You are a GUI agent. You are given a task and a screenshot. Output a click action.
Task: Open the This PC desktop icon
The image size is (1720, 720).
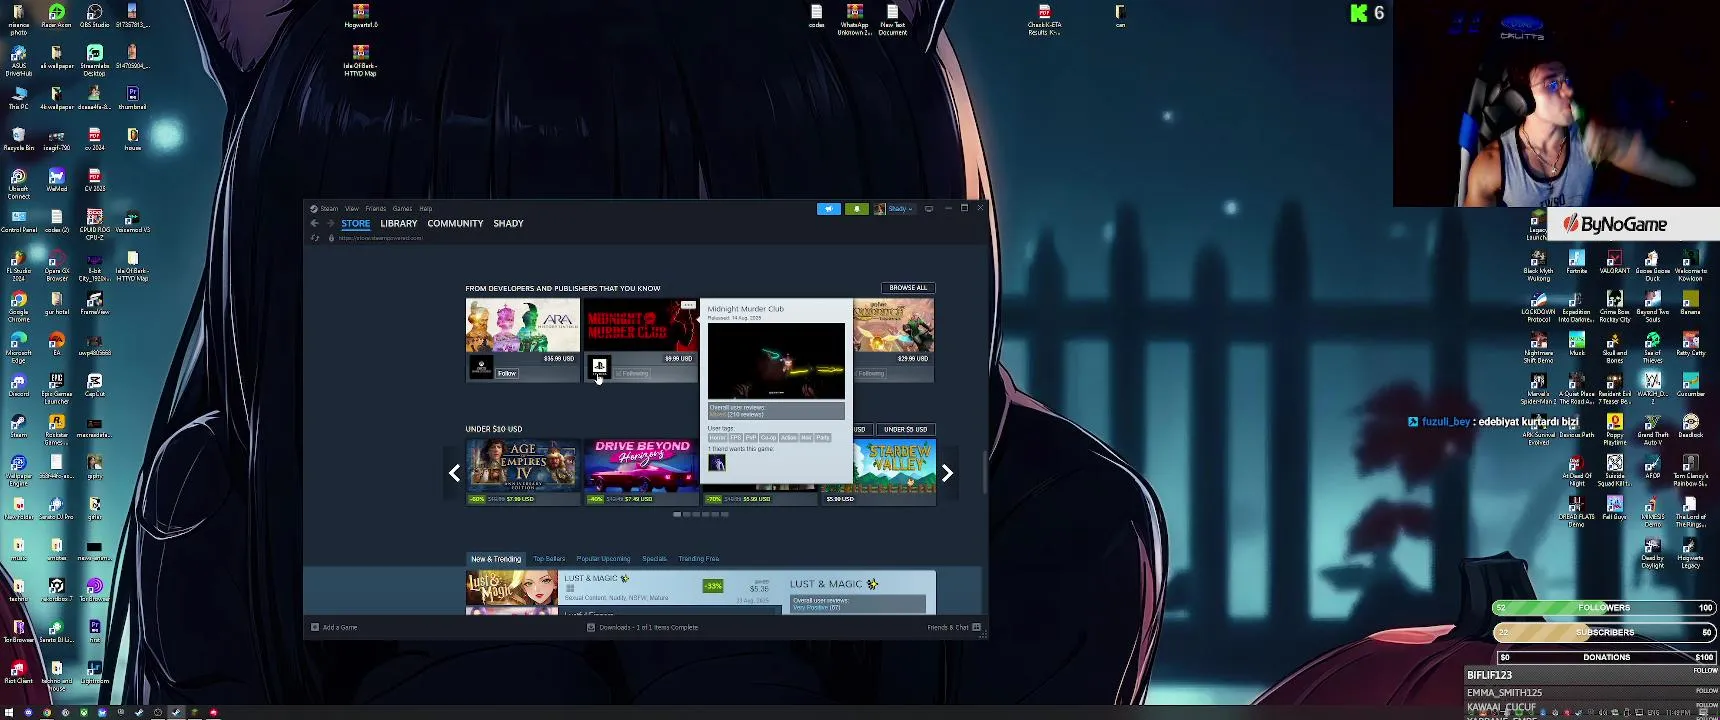coord(19,98)
